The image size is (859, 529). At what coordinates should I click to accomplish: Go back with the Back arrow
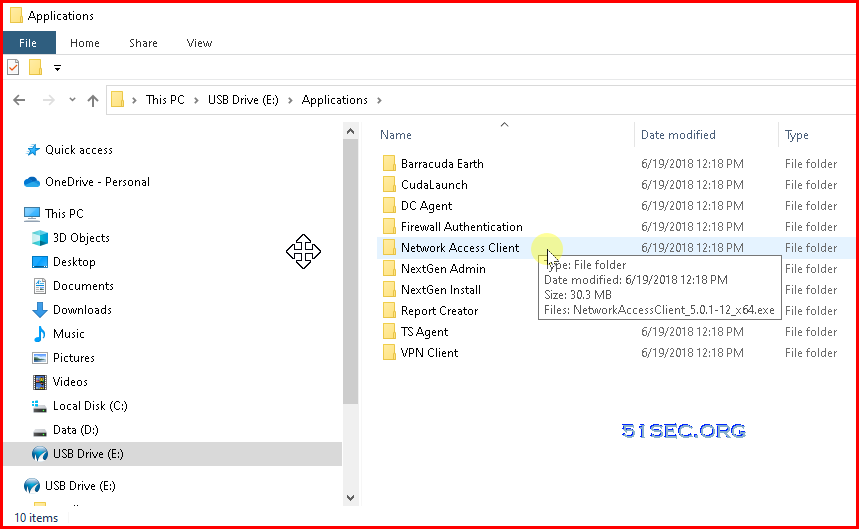(x=19, y=100)
